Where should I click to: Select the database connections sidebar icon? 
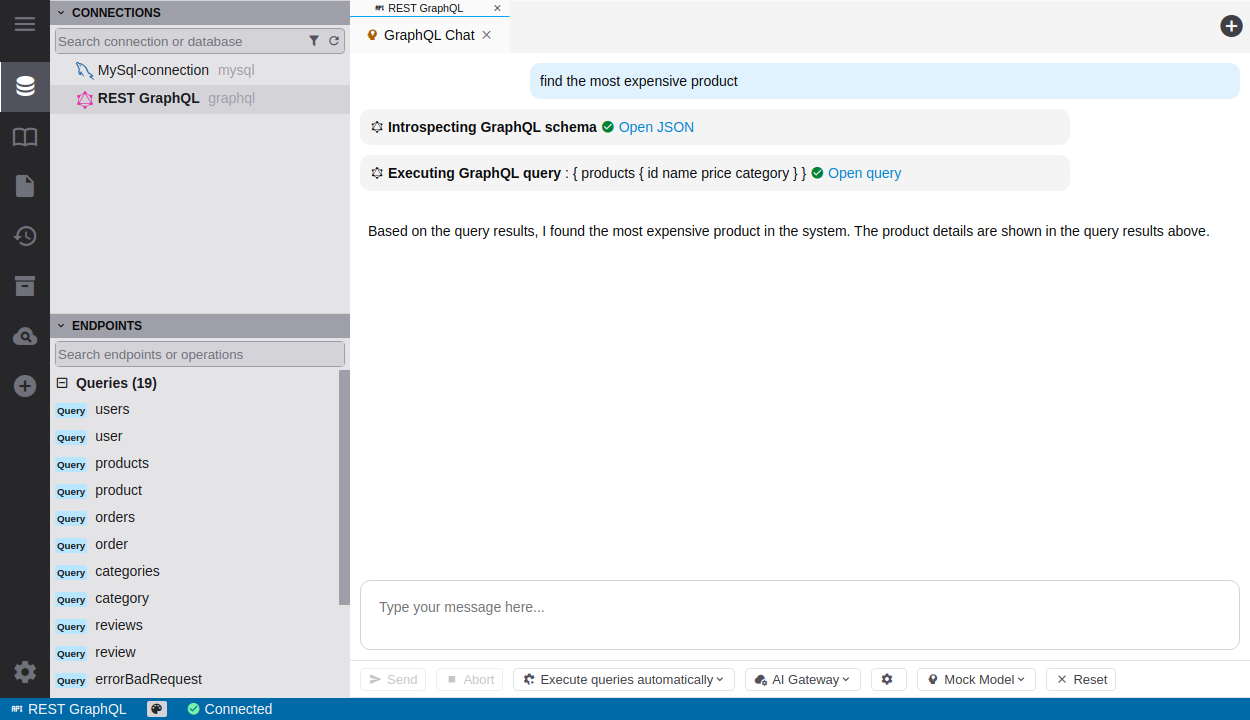pyautogui.click(x=25, y=87)
